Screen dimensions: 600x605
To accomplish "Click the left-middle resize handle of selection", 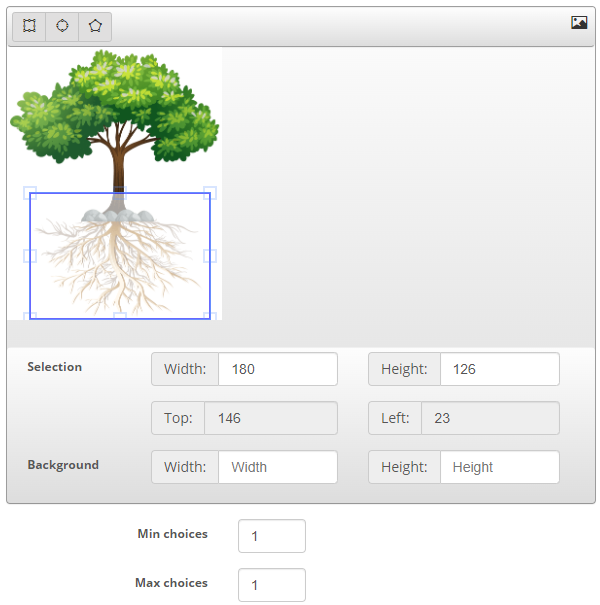I will click(x=30, y=256).
